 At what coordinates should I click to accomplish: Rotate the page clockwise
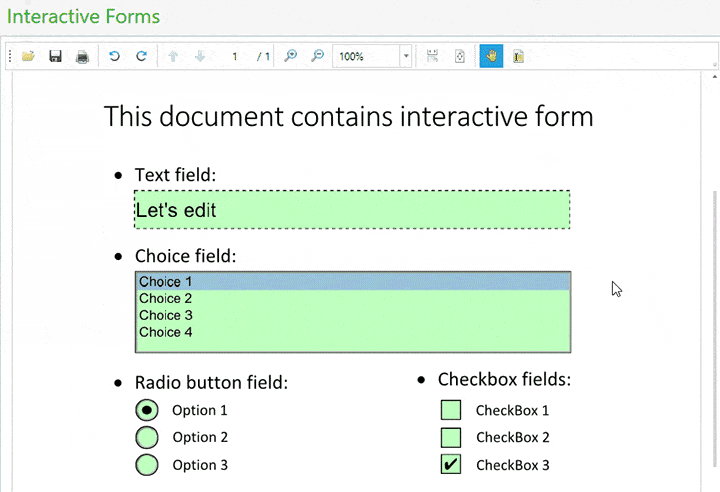pos(141,56)
